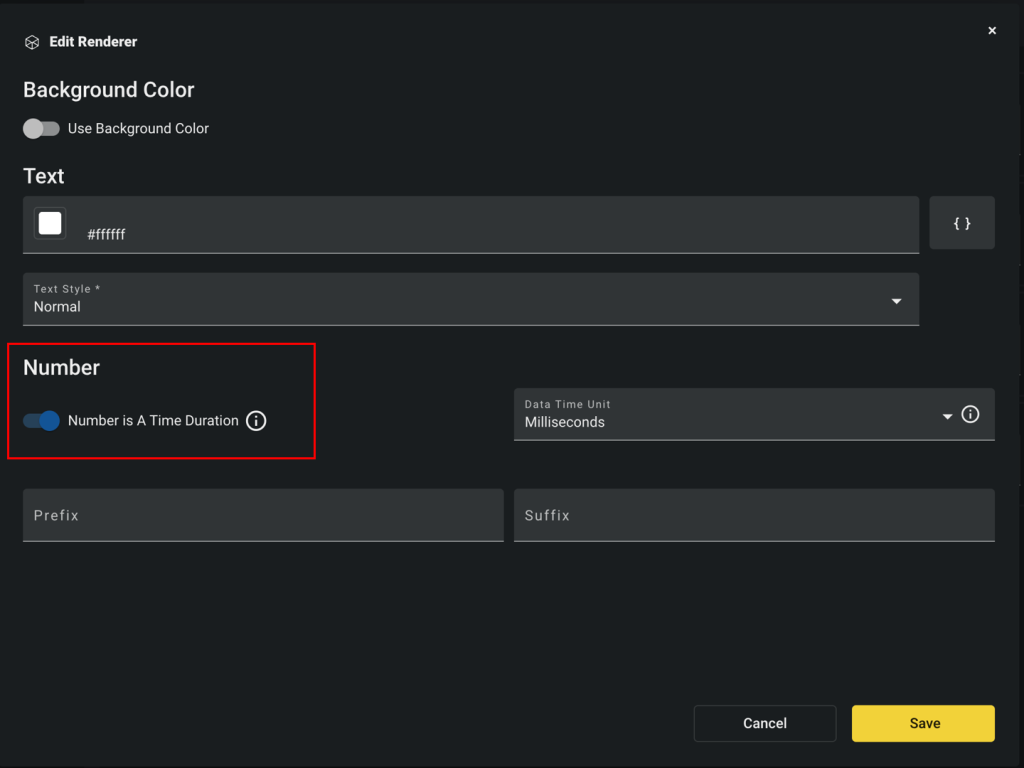Focus the Suffix input field

click(753, 515)
